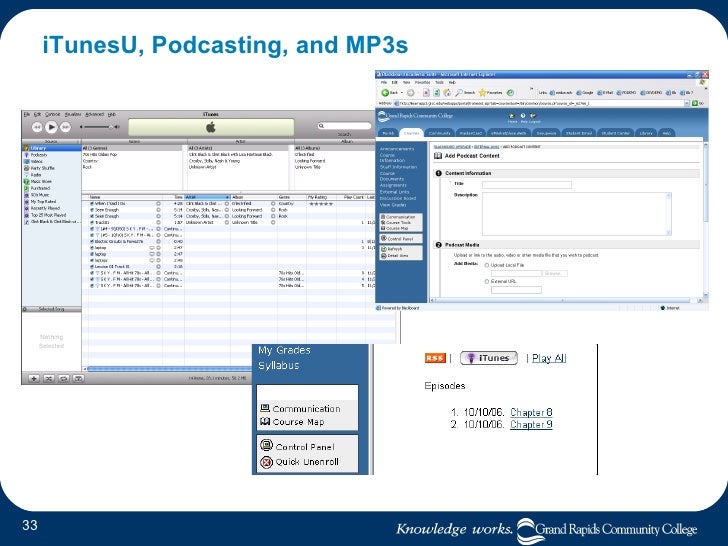The height and width of the screenshot is (546, 728).
Task: Sort iTunes list by Artist column header
Action: coord(207,197)
